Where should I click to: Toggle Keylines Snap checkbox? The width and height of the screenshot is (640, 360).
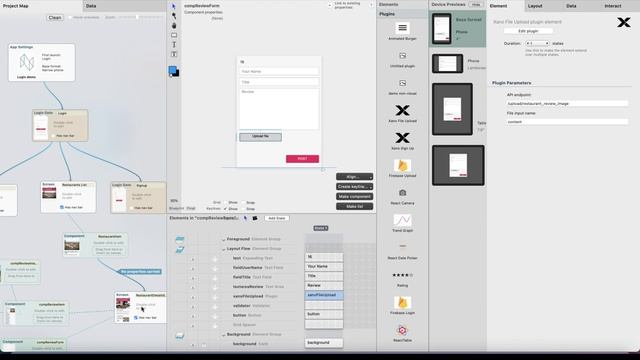(x=243, y=209)
